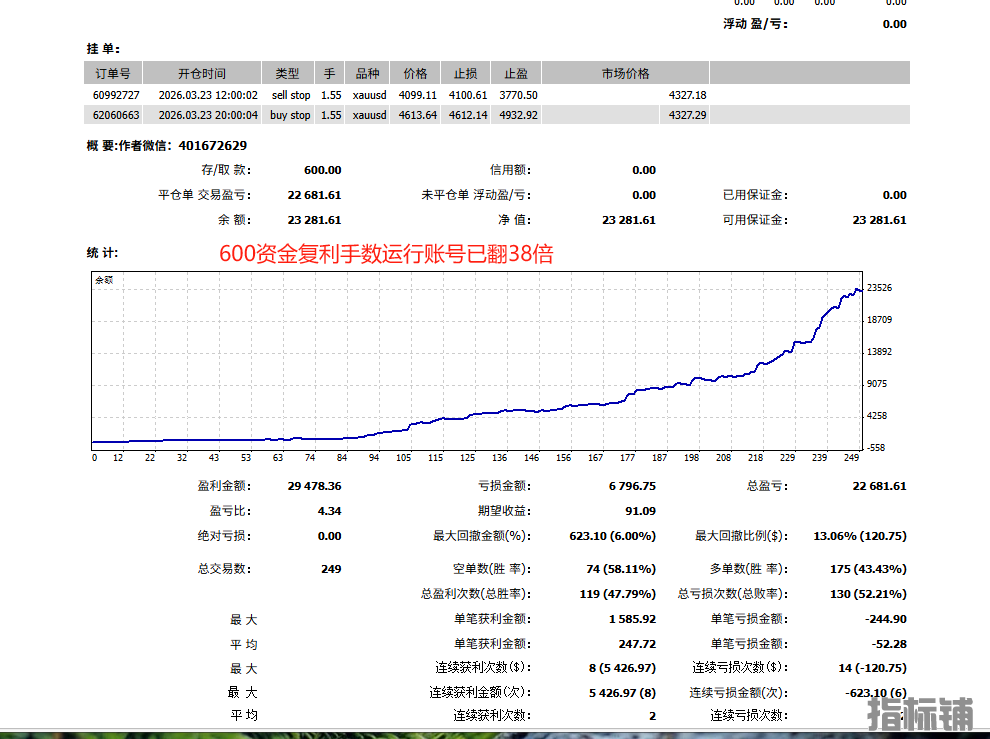
Task: Select the 总交易数 value 249
Action: pos(330,569)
